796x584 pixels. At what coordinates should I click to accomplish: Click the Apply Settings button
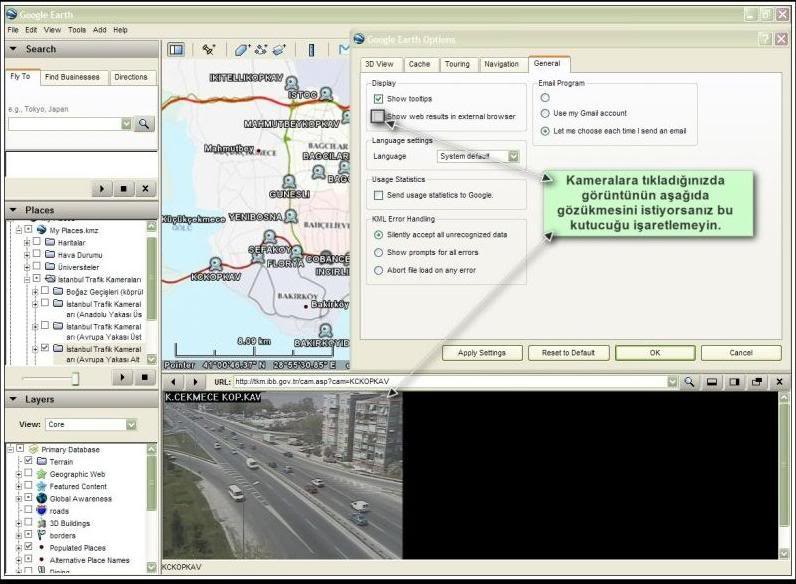pyautogui.click(x=482, y=353)
